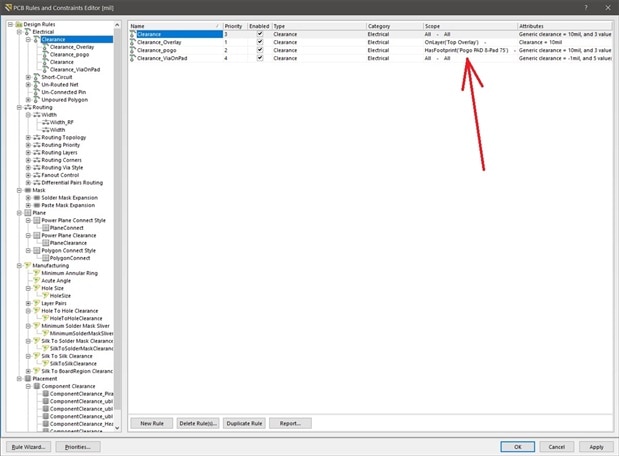Click the Routing category icon in tree
619x456 pixels.
coord(28,107)
